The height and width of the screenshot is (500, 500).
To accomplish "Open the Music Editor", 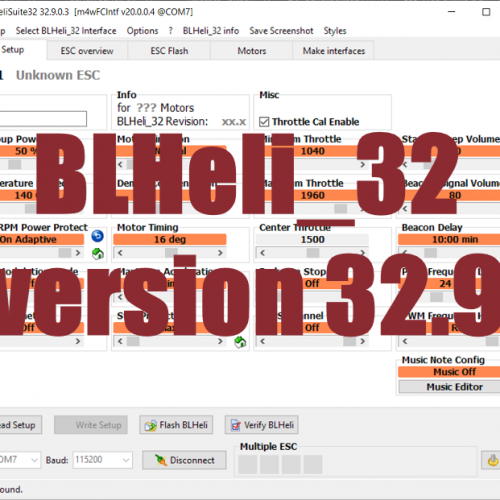I will (454, 387).
